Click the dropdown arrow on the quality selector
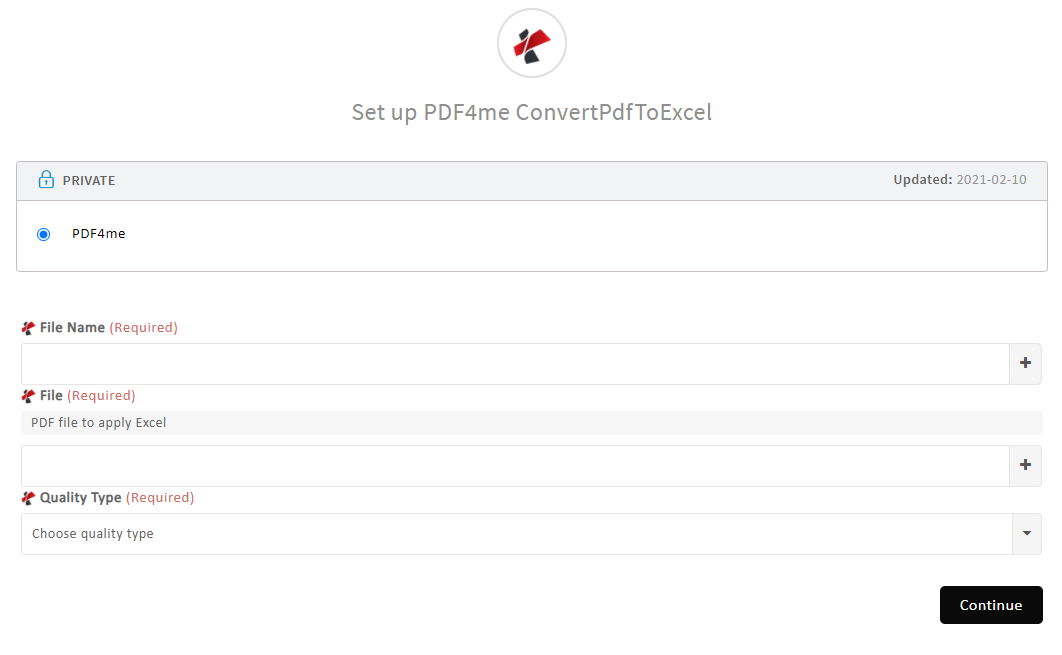The image size is (1062, 655). [x=1026, y=533]
